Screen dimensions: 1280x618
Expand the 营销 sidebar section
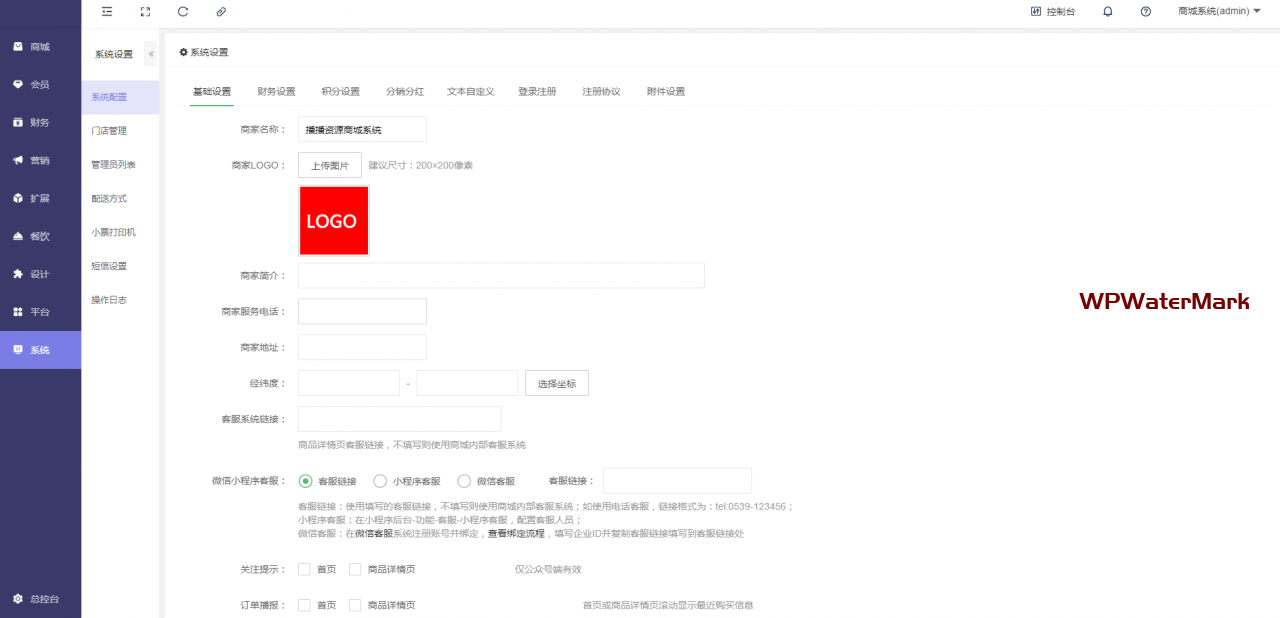40,160
